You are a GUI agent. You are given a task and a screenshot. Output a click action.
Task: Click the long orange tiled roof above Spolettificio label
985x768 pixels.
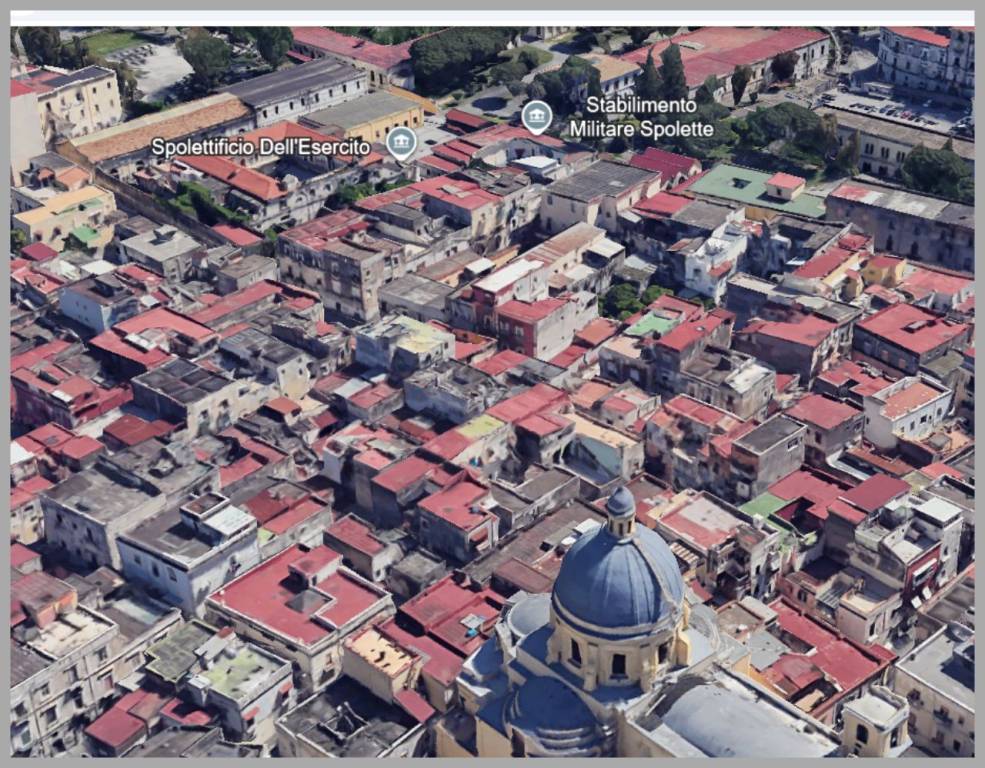160,127
